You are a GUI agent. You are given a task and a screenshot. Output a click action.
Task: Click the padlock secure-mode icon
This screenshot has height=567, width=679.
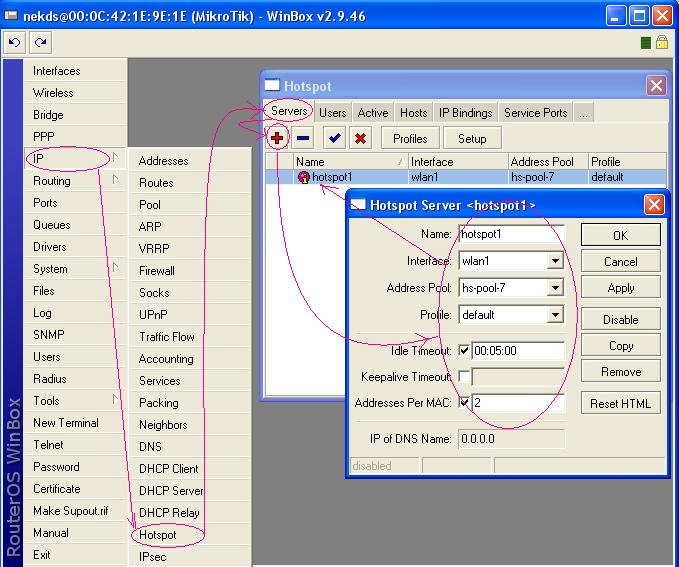(x=662, y=42)
